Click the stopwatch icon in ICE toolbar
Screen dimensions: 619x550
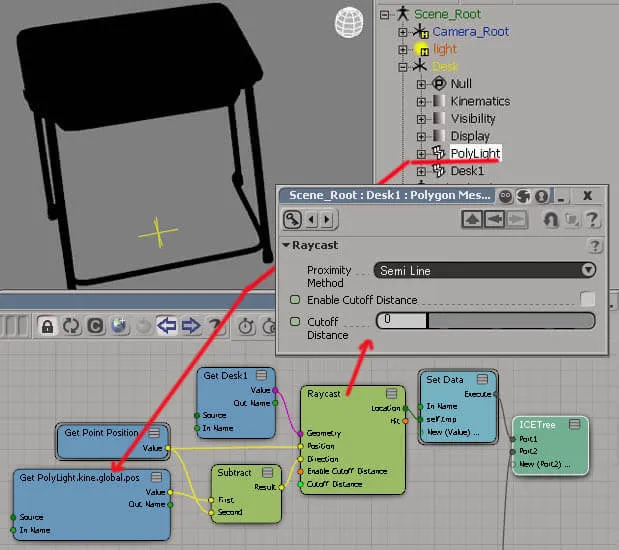click(x=247, y=326)
